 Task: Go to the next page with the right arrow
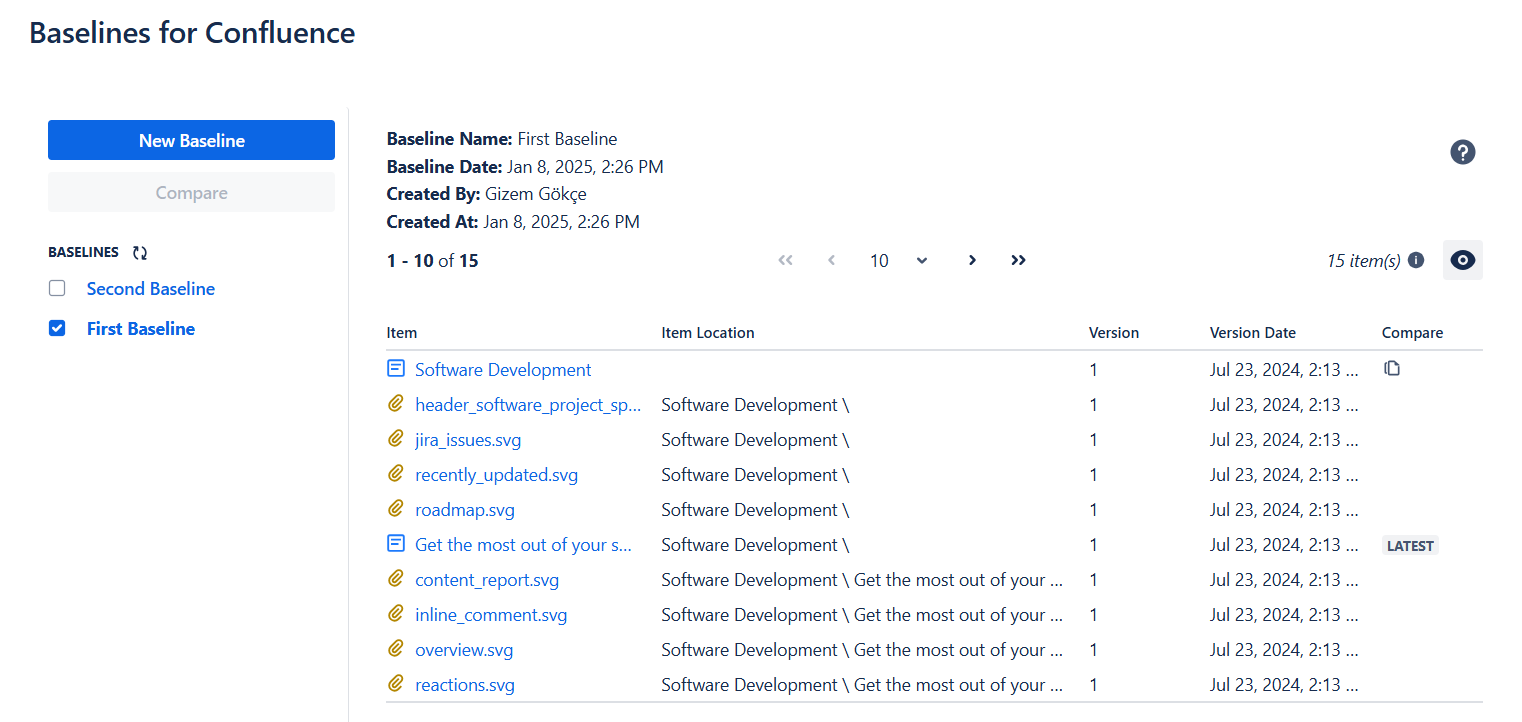972,260
